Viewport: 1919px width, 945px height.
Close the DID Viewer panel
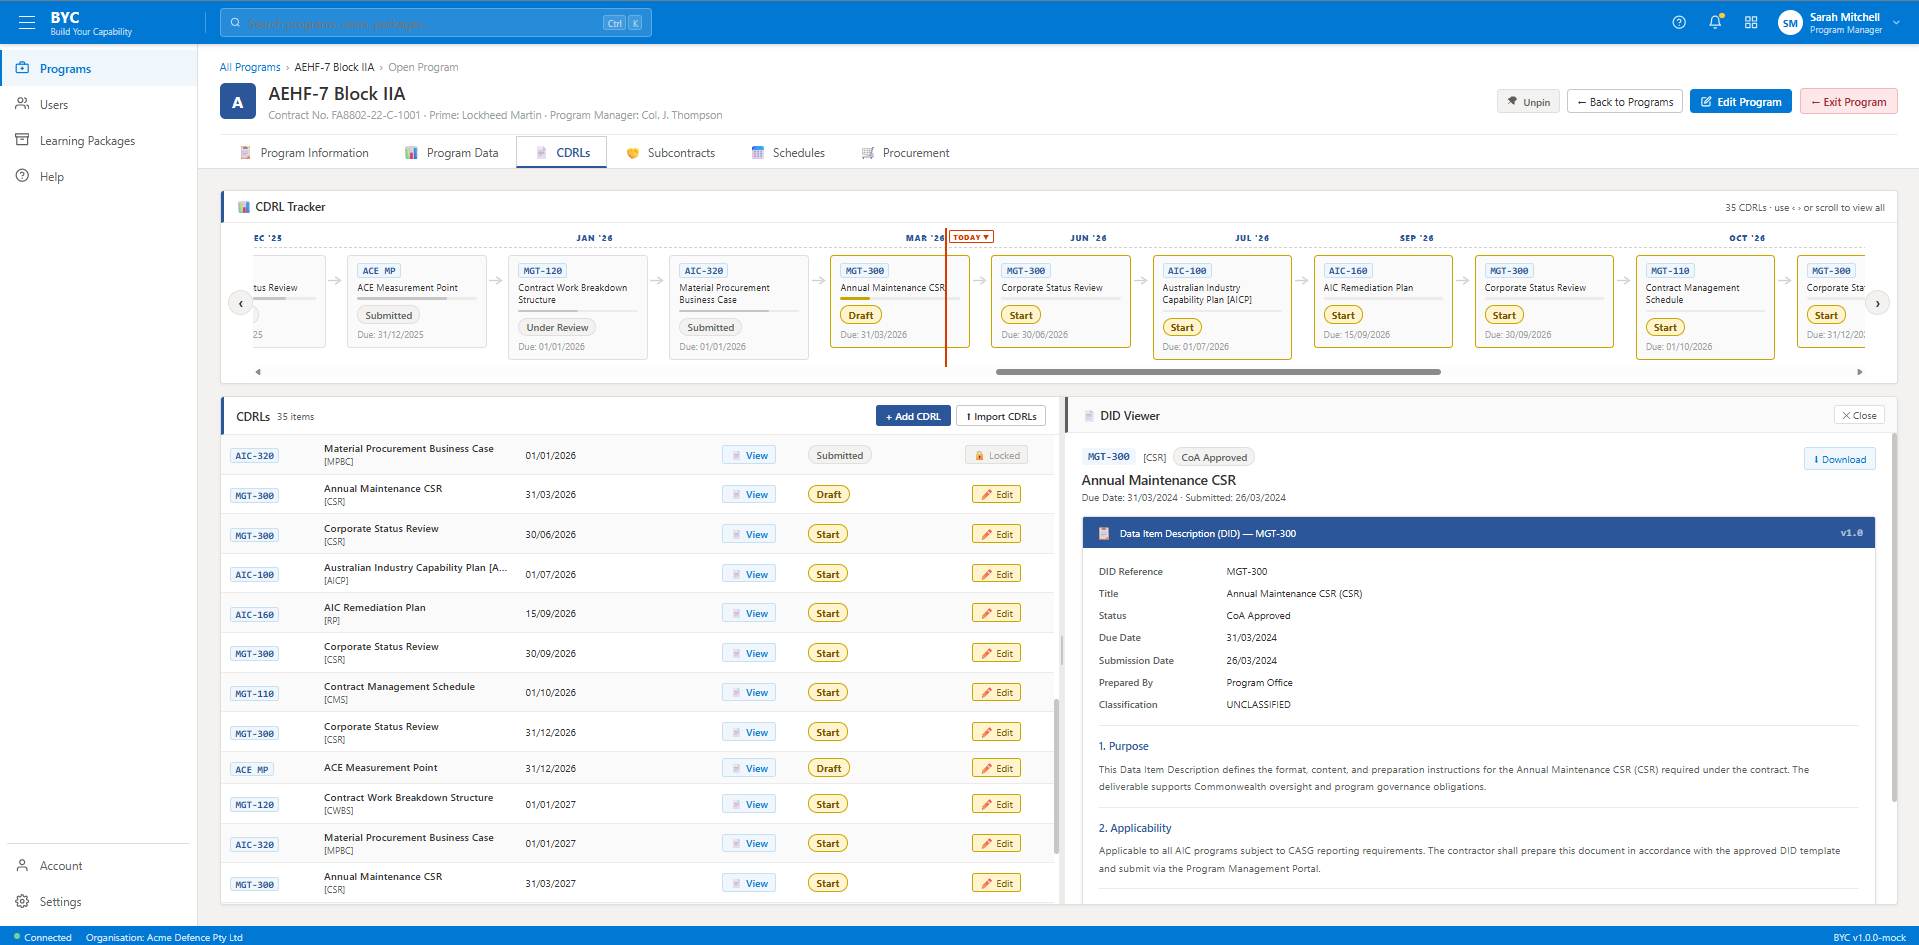click(1859, 415)
